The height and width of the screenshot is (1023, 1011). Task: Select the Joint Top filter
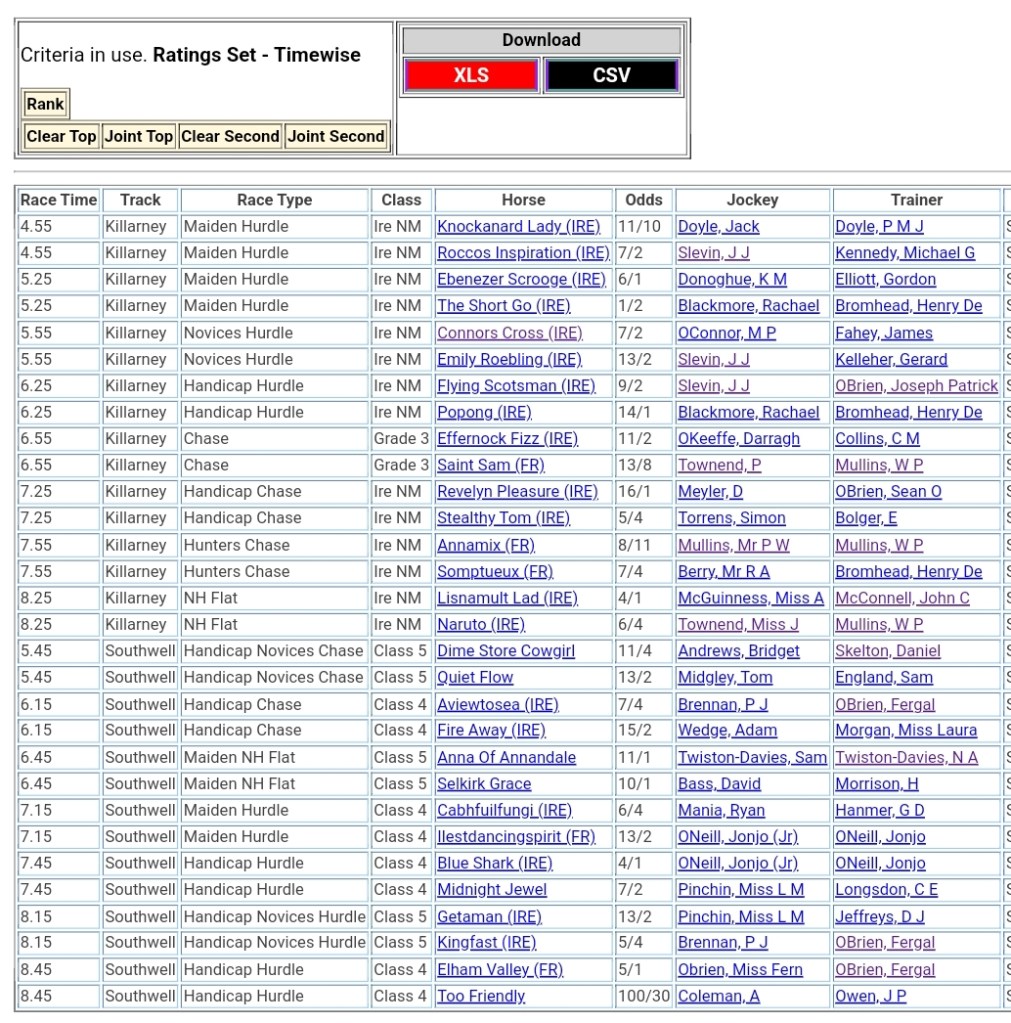(139, 136)
